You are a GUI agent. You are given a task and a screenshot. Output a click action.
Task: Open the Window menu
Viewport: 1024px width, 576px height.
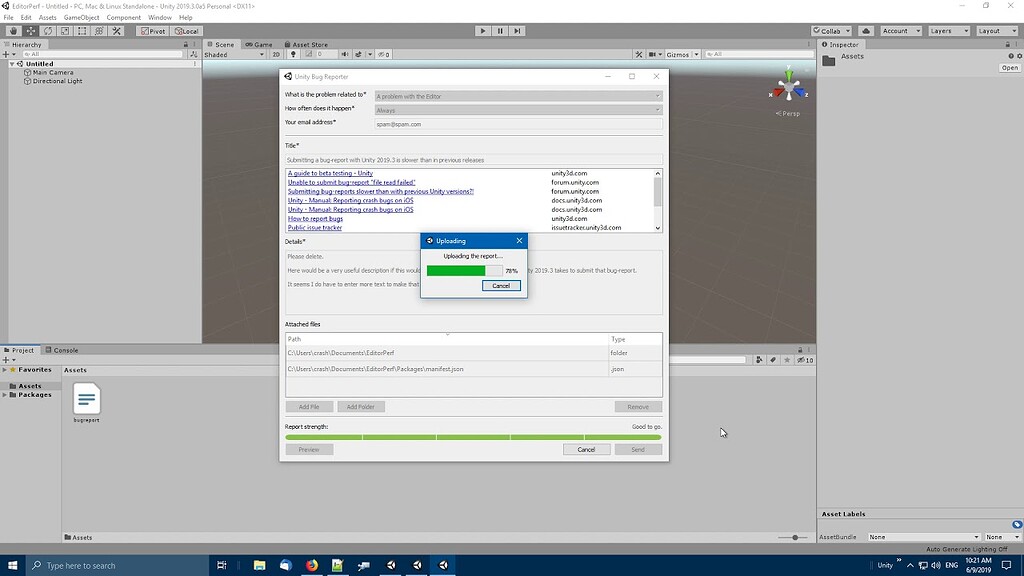click(160, 17)
